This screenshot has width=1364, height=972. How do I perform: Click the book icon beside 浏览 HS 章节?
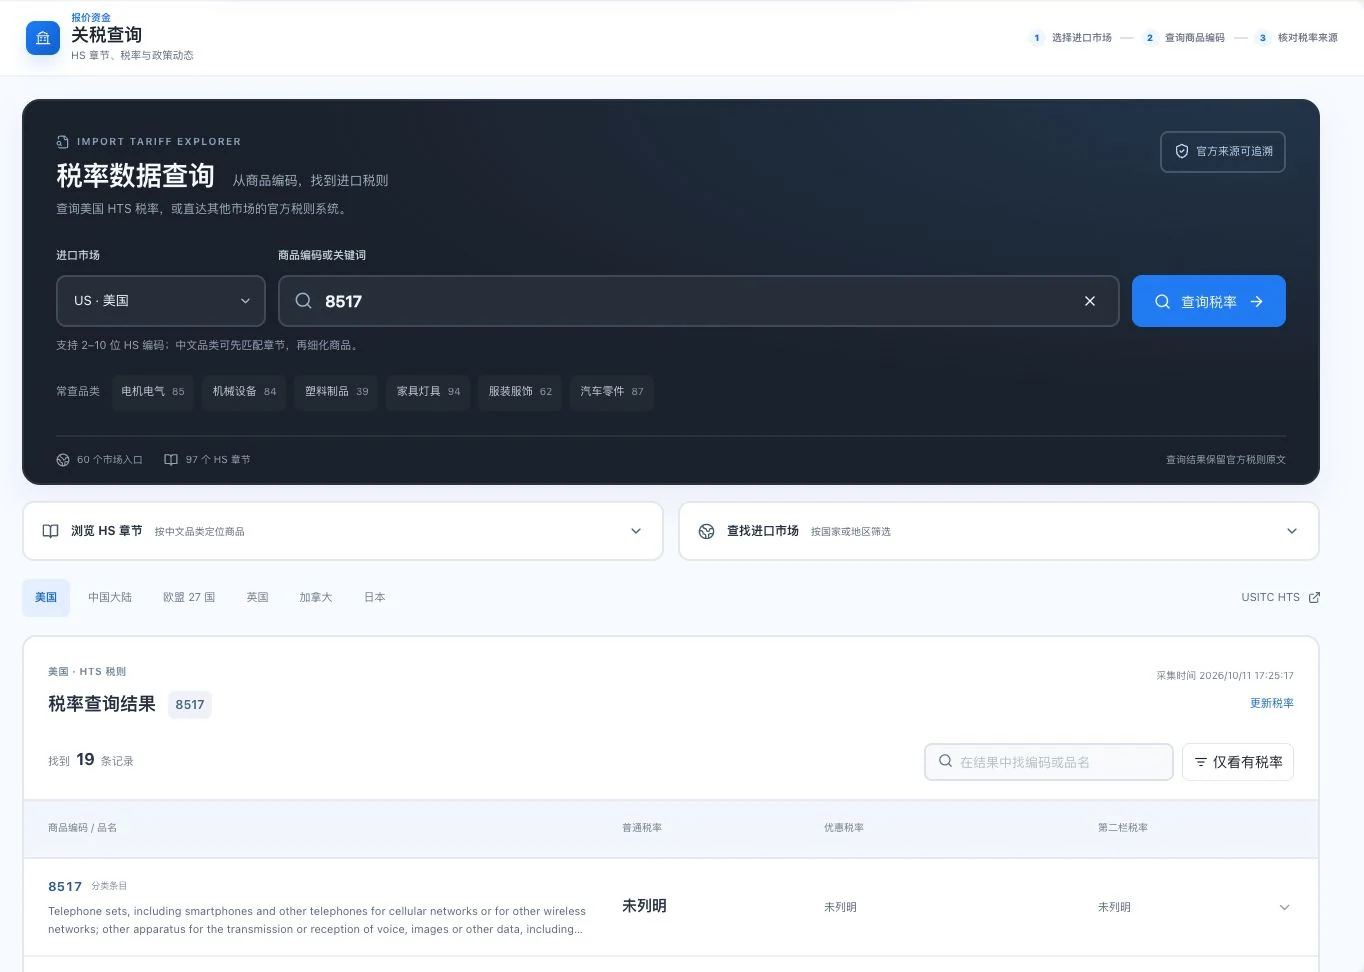[x=50, y=531]
